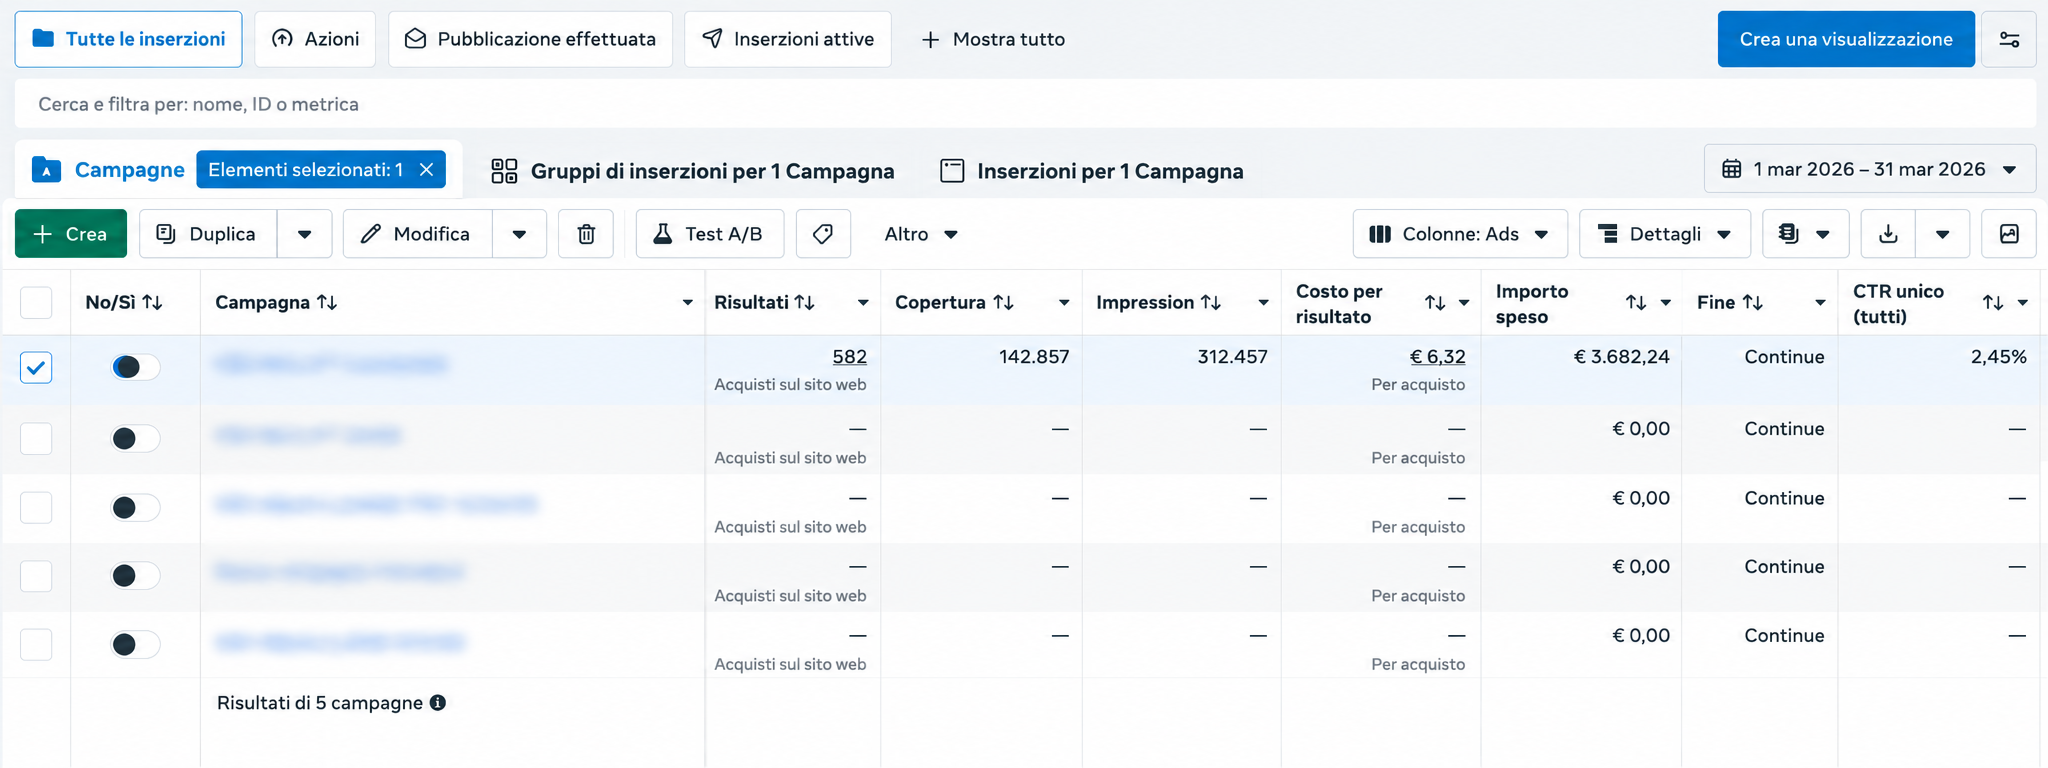The height and width of the screenshot is (768, 2048).
Task: Select the Inserzioni attive tab
Action: click(788, 39)
